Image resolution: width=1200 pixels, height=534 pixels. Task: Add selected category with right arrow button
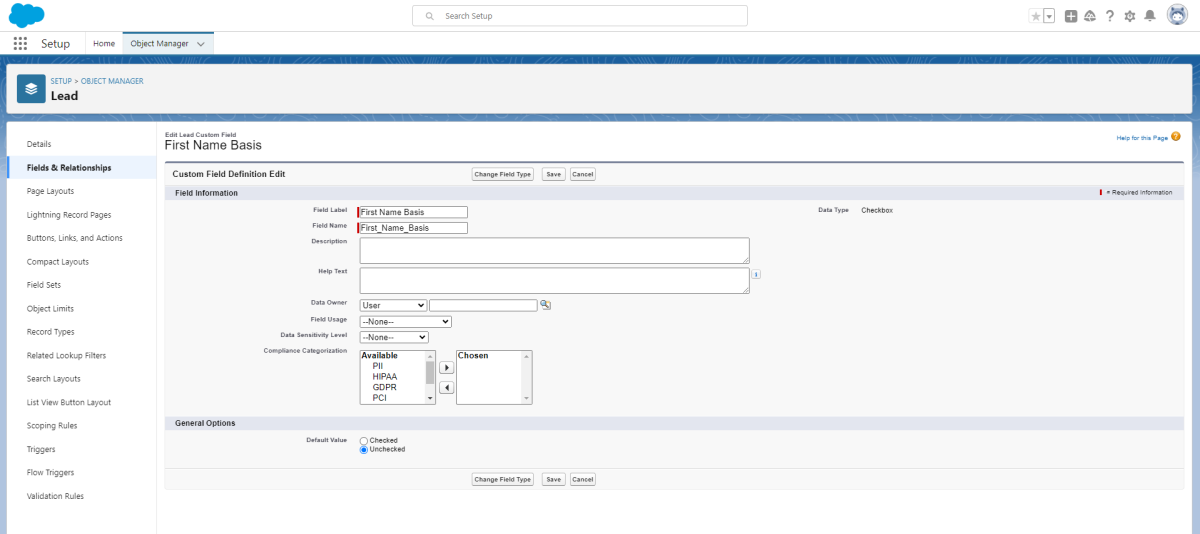point(447,368)
